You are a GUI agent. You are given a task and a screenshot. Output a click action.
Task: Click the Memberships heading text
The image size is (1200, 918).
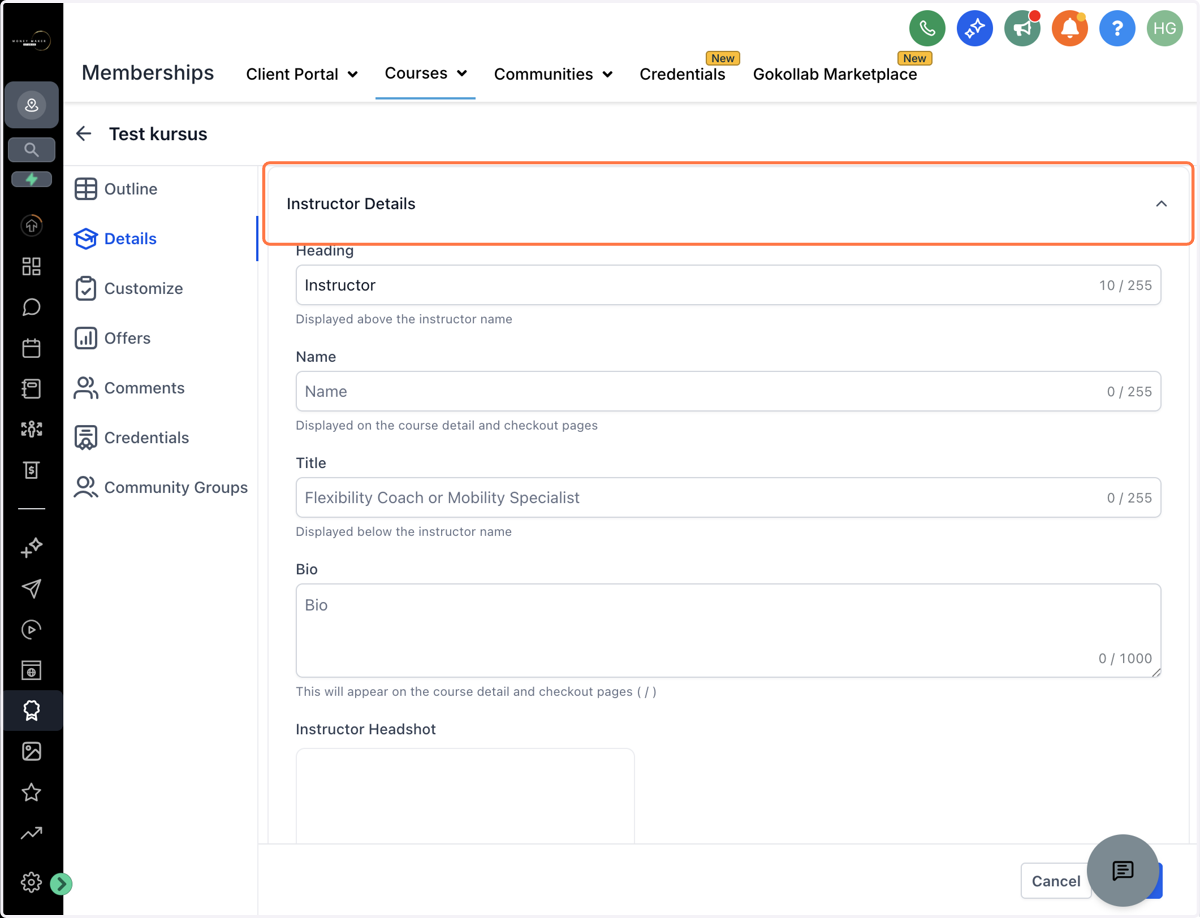[x=148, y=73]
